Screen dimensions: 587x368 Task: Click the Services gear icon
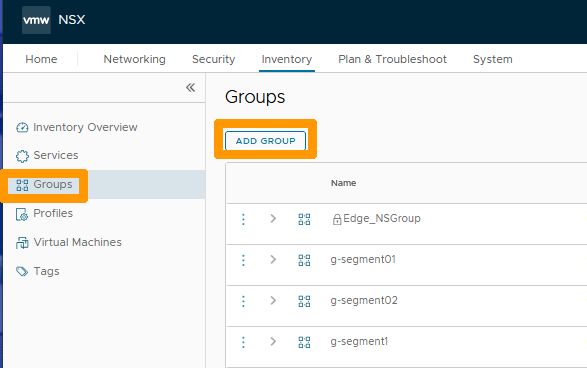coord(22,156)
